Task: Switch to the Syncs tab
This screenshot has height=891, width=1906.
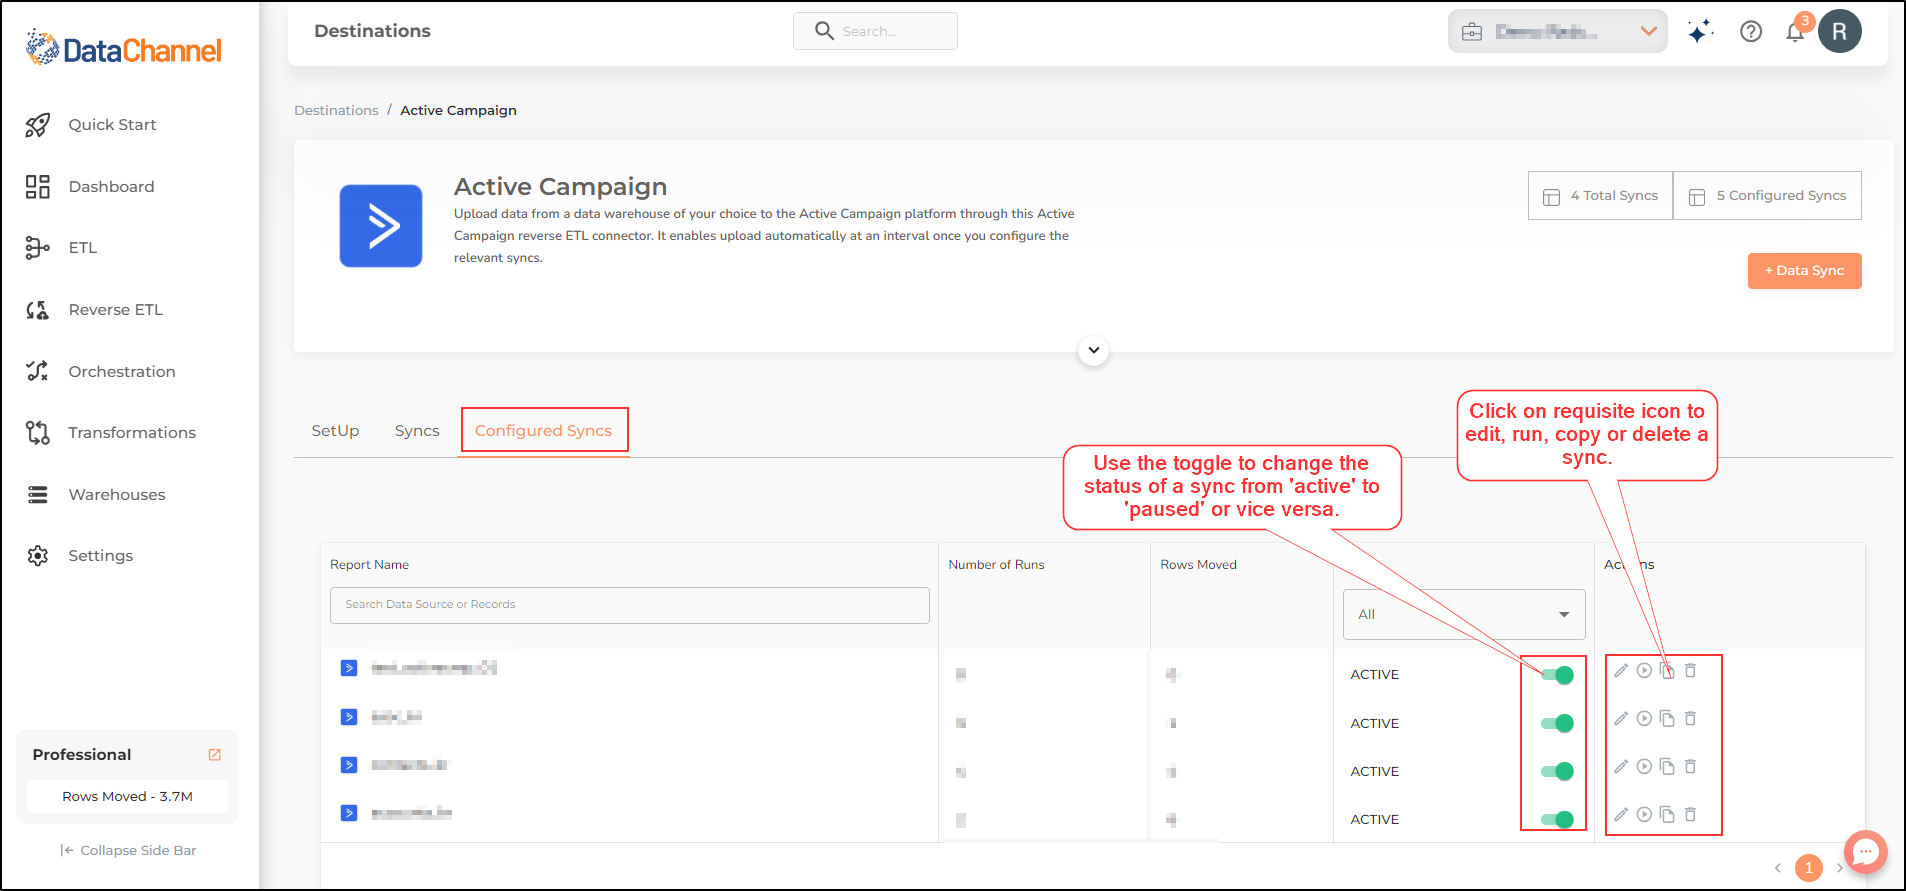Action: pyautogui.click(x=417, y=431)
